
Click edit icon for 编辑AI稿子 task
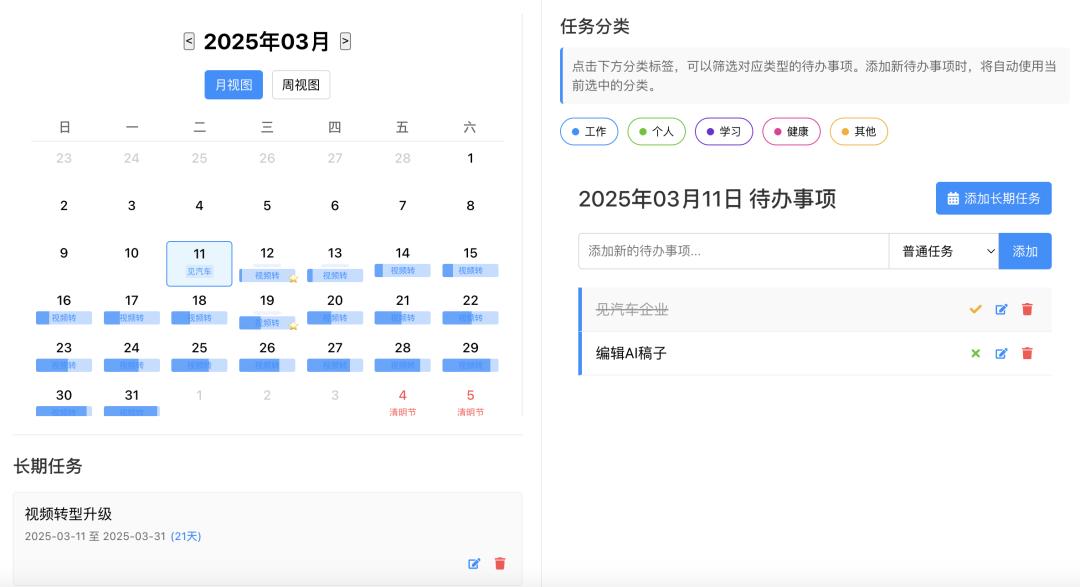(1001, 354)
